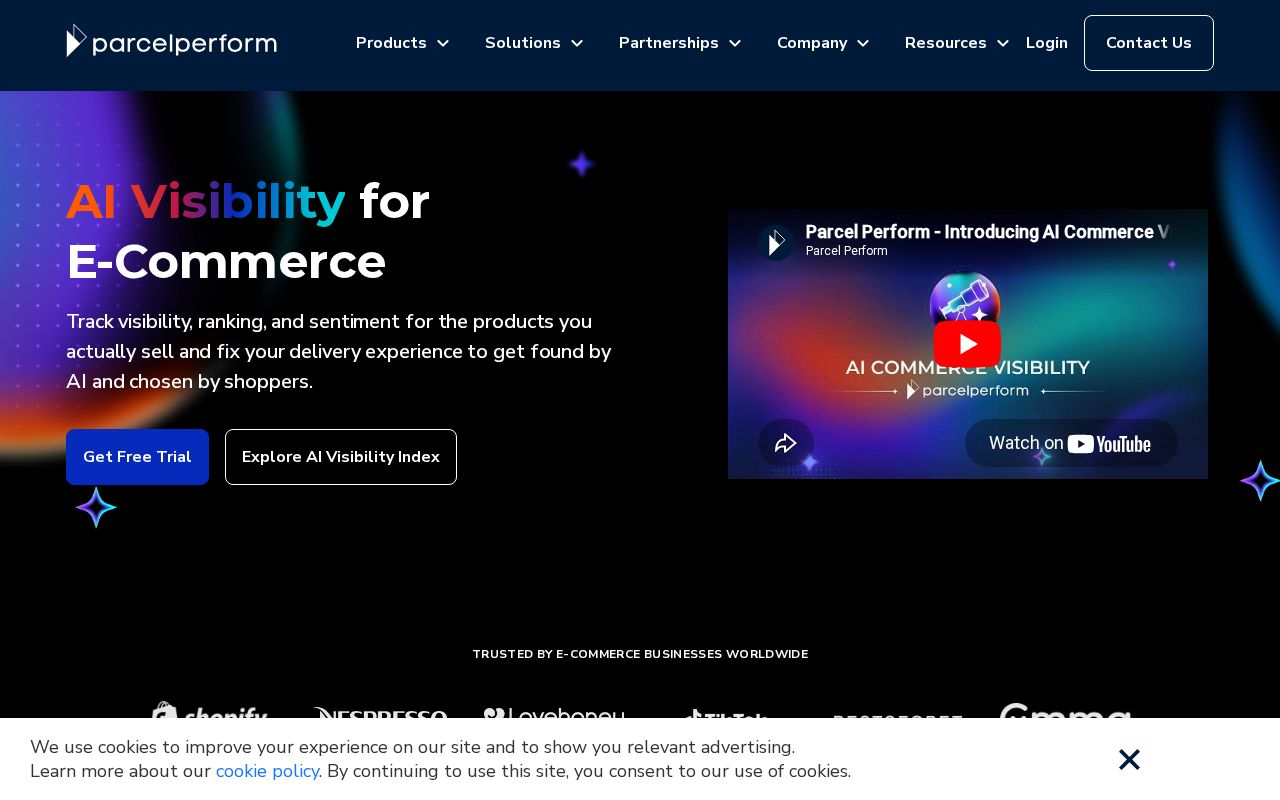1280x800 pixels.
Task: Open the cookie policy link
Action: (x=267, y=771)
